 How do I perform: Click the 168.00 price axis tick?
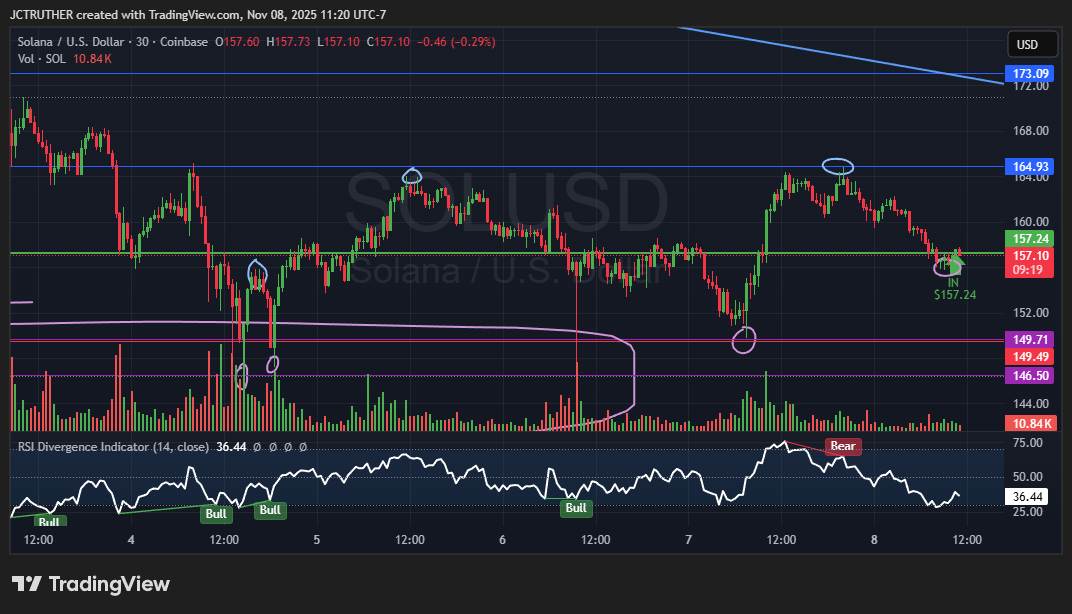1030,131
